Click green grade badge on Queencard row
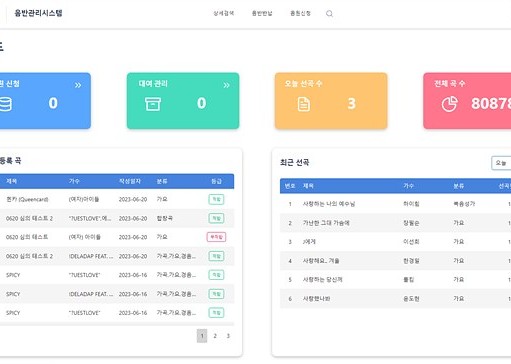 pos(216,199)
